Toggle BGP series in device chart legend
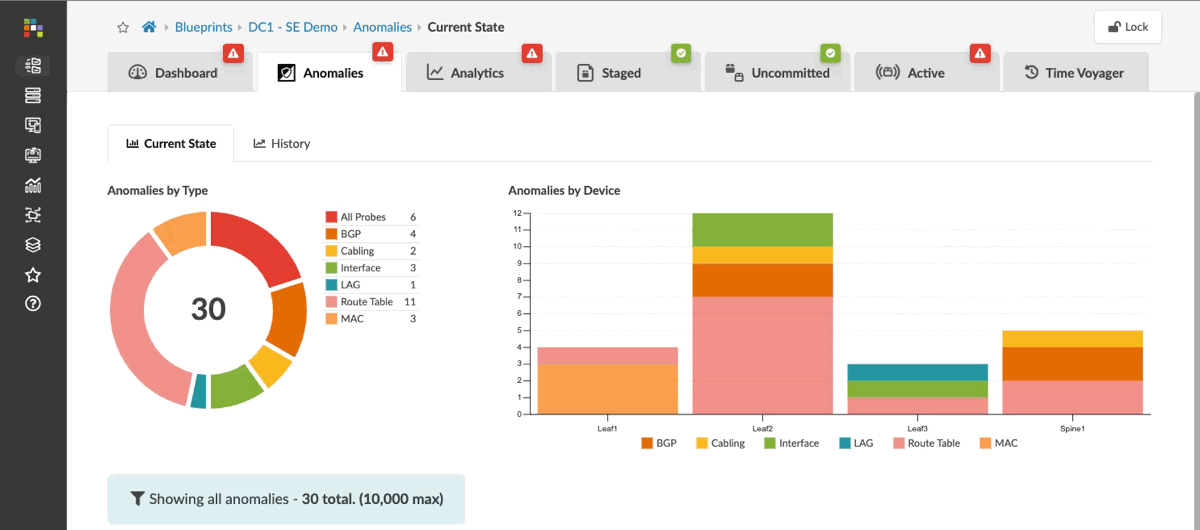The image size is (1200, 530). [659, 443]
